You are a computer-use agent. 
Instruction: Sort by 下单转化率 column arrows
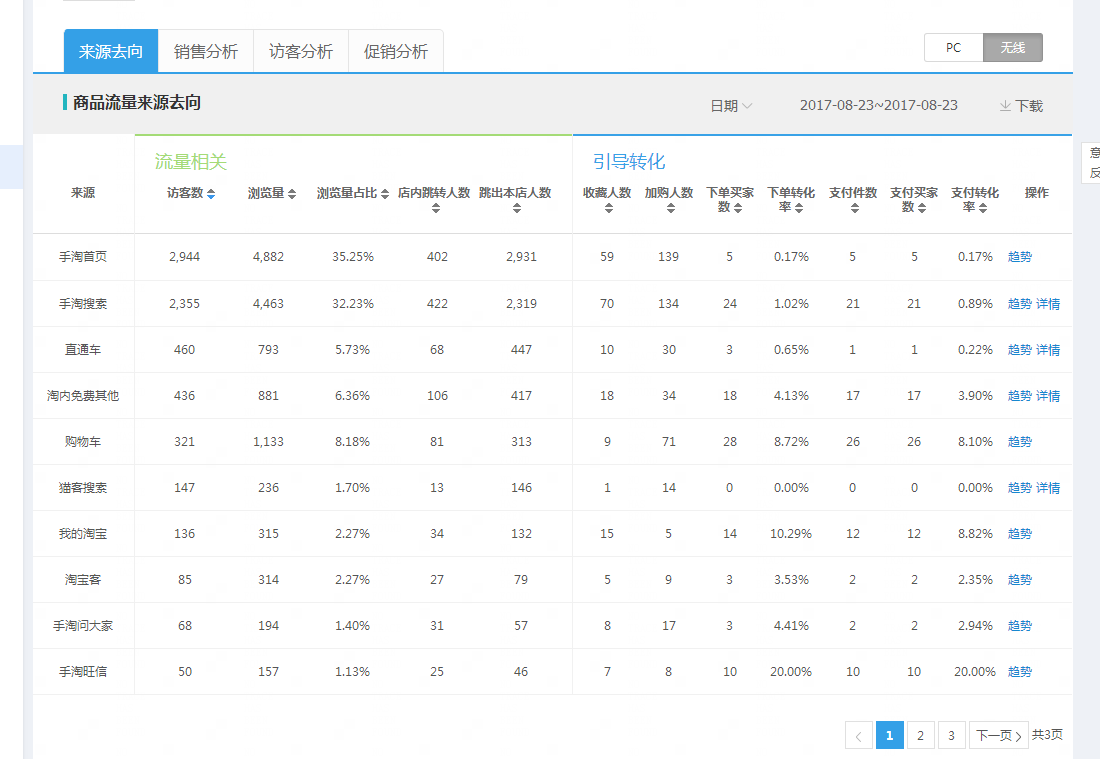click(x=798, y=208)
